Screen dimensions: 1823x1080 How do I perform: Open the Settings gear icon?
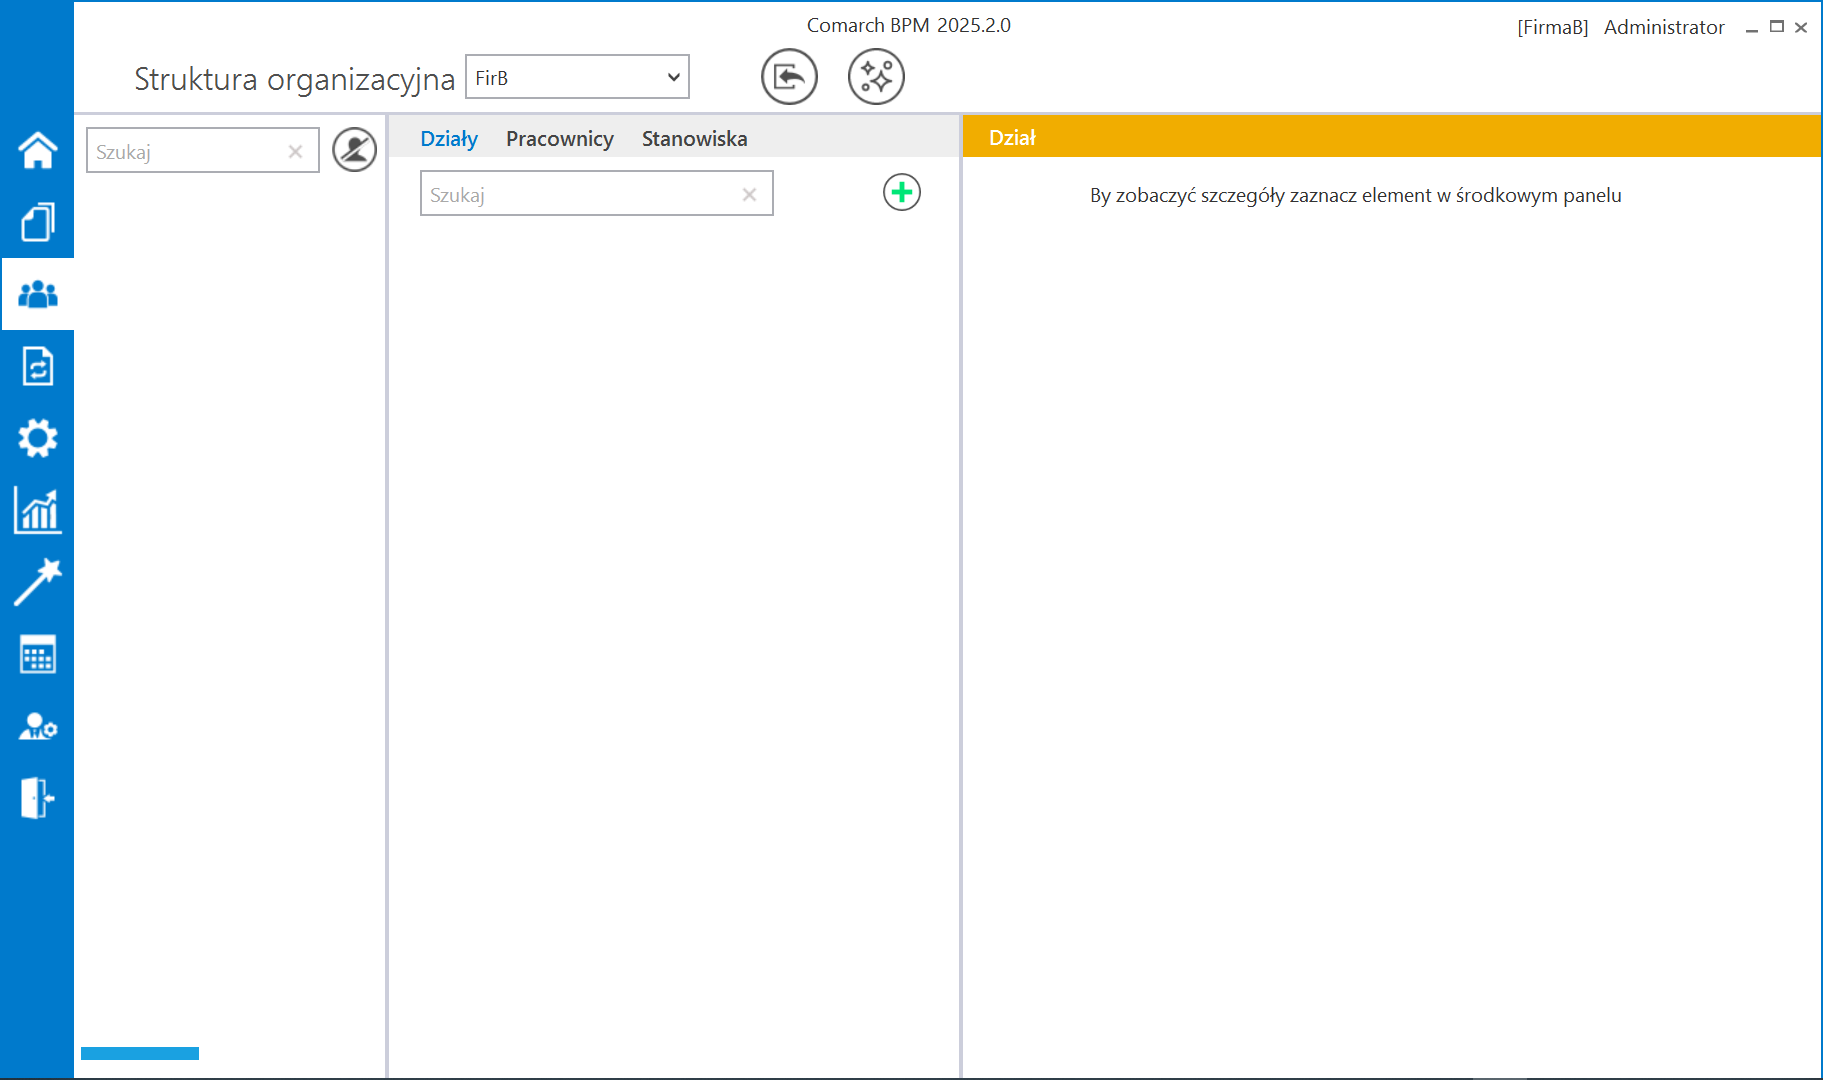(x=37, y=438)
